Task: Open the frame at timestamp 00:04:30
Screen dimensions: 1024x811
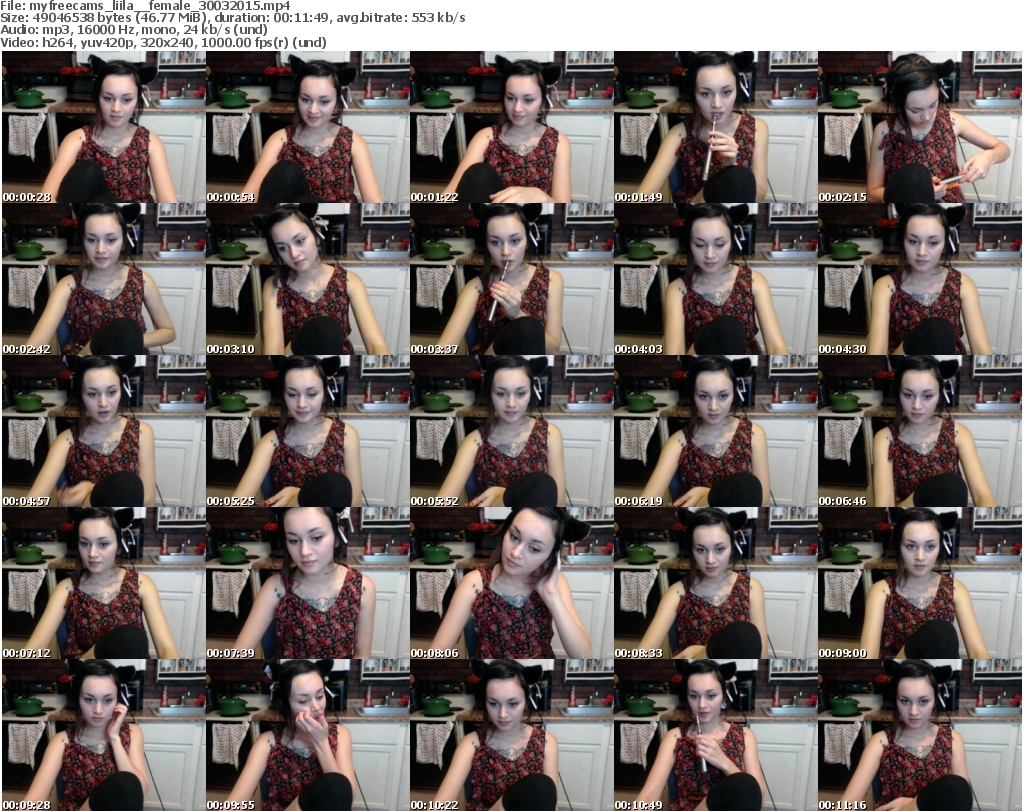Action: coord(920,279)
